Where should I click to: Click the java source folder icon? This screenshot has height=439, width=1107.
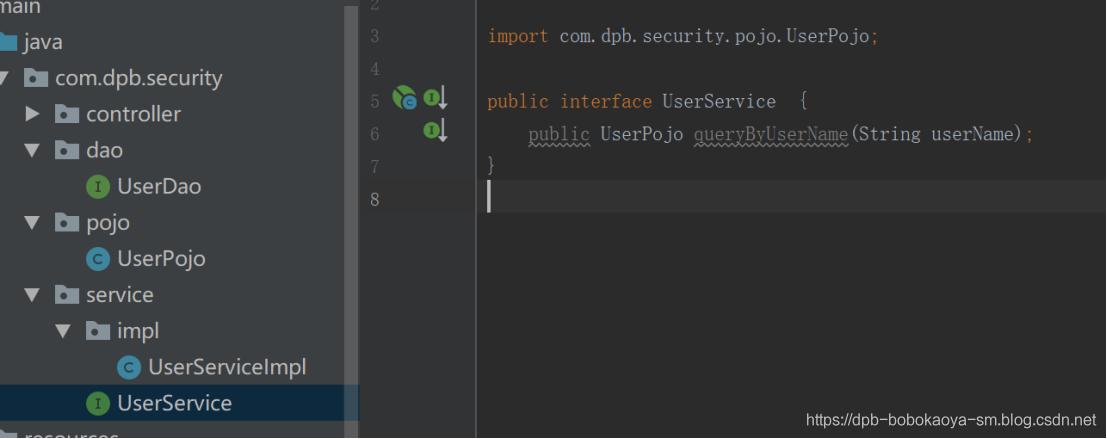pos(8,42)
